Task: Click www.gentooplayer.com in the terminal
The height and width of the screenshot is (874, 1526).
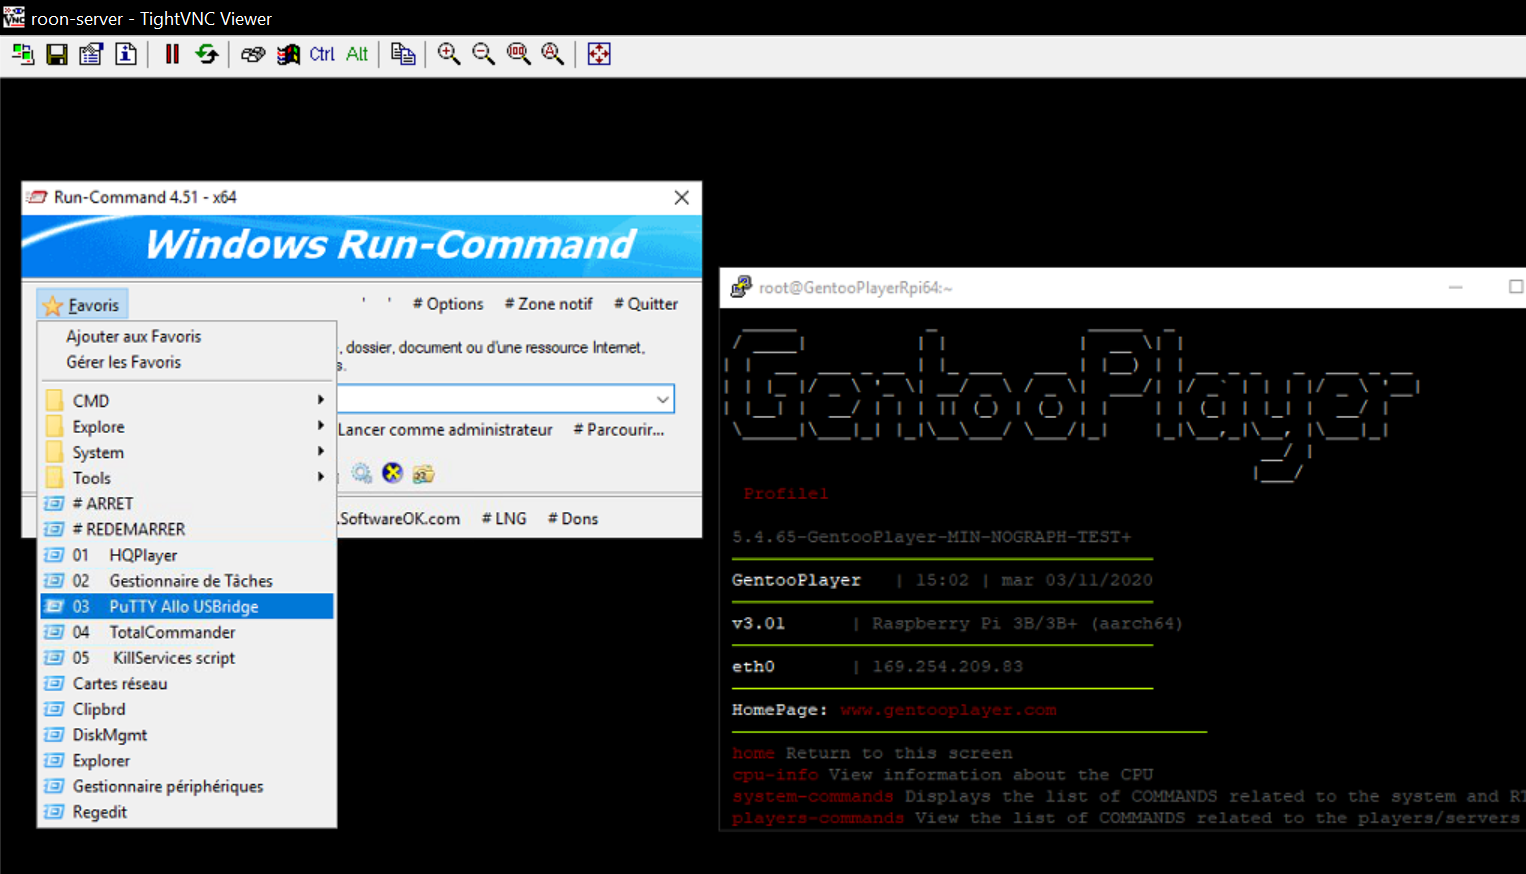Action: coord(948,710)
